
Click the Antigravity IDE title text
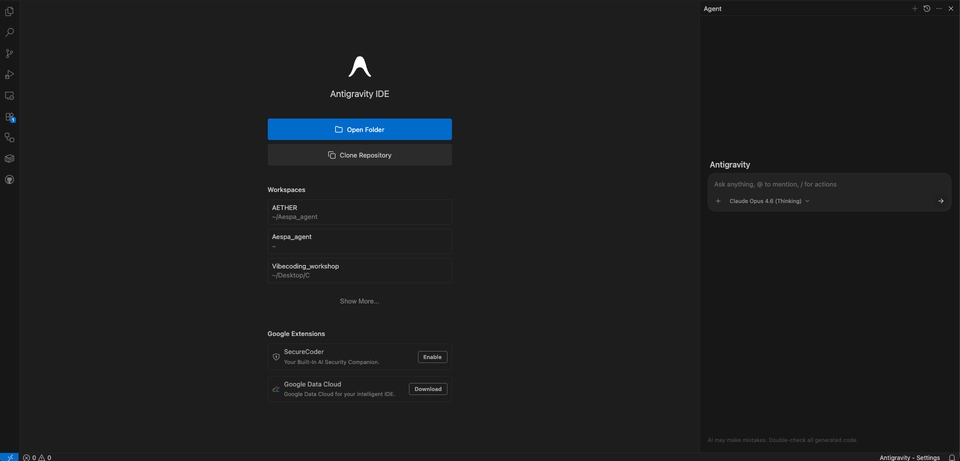359,94
